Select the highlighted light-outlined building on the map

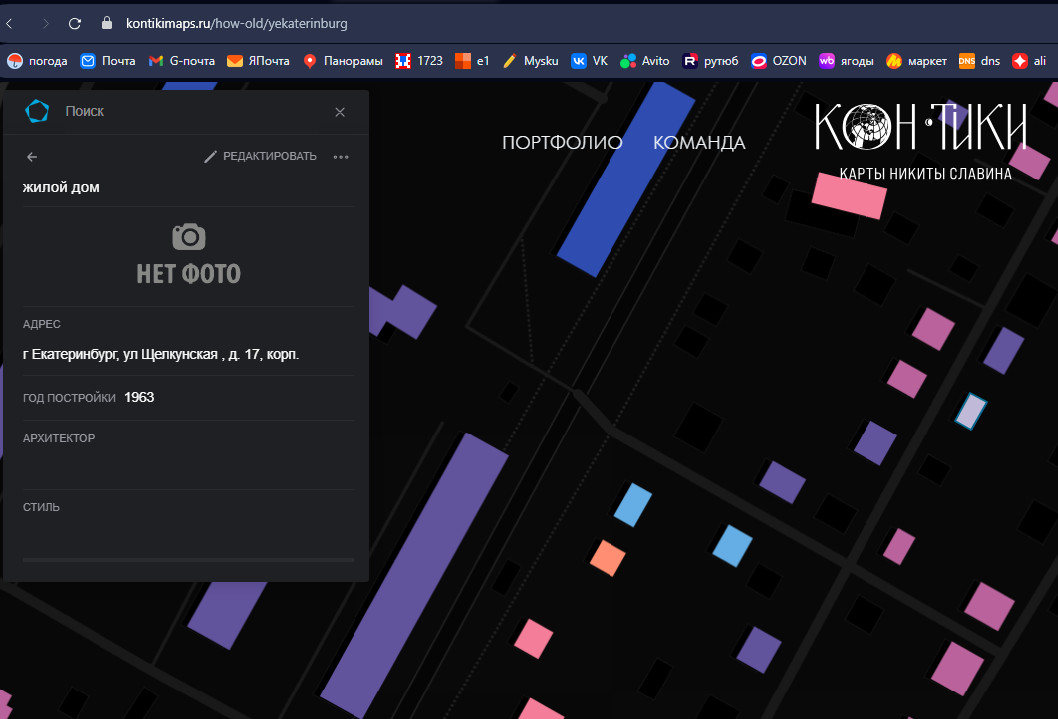pyautogui.click(x=971, y=411)
